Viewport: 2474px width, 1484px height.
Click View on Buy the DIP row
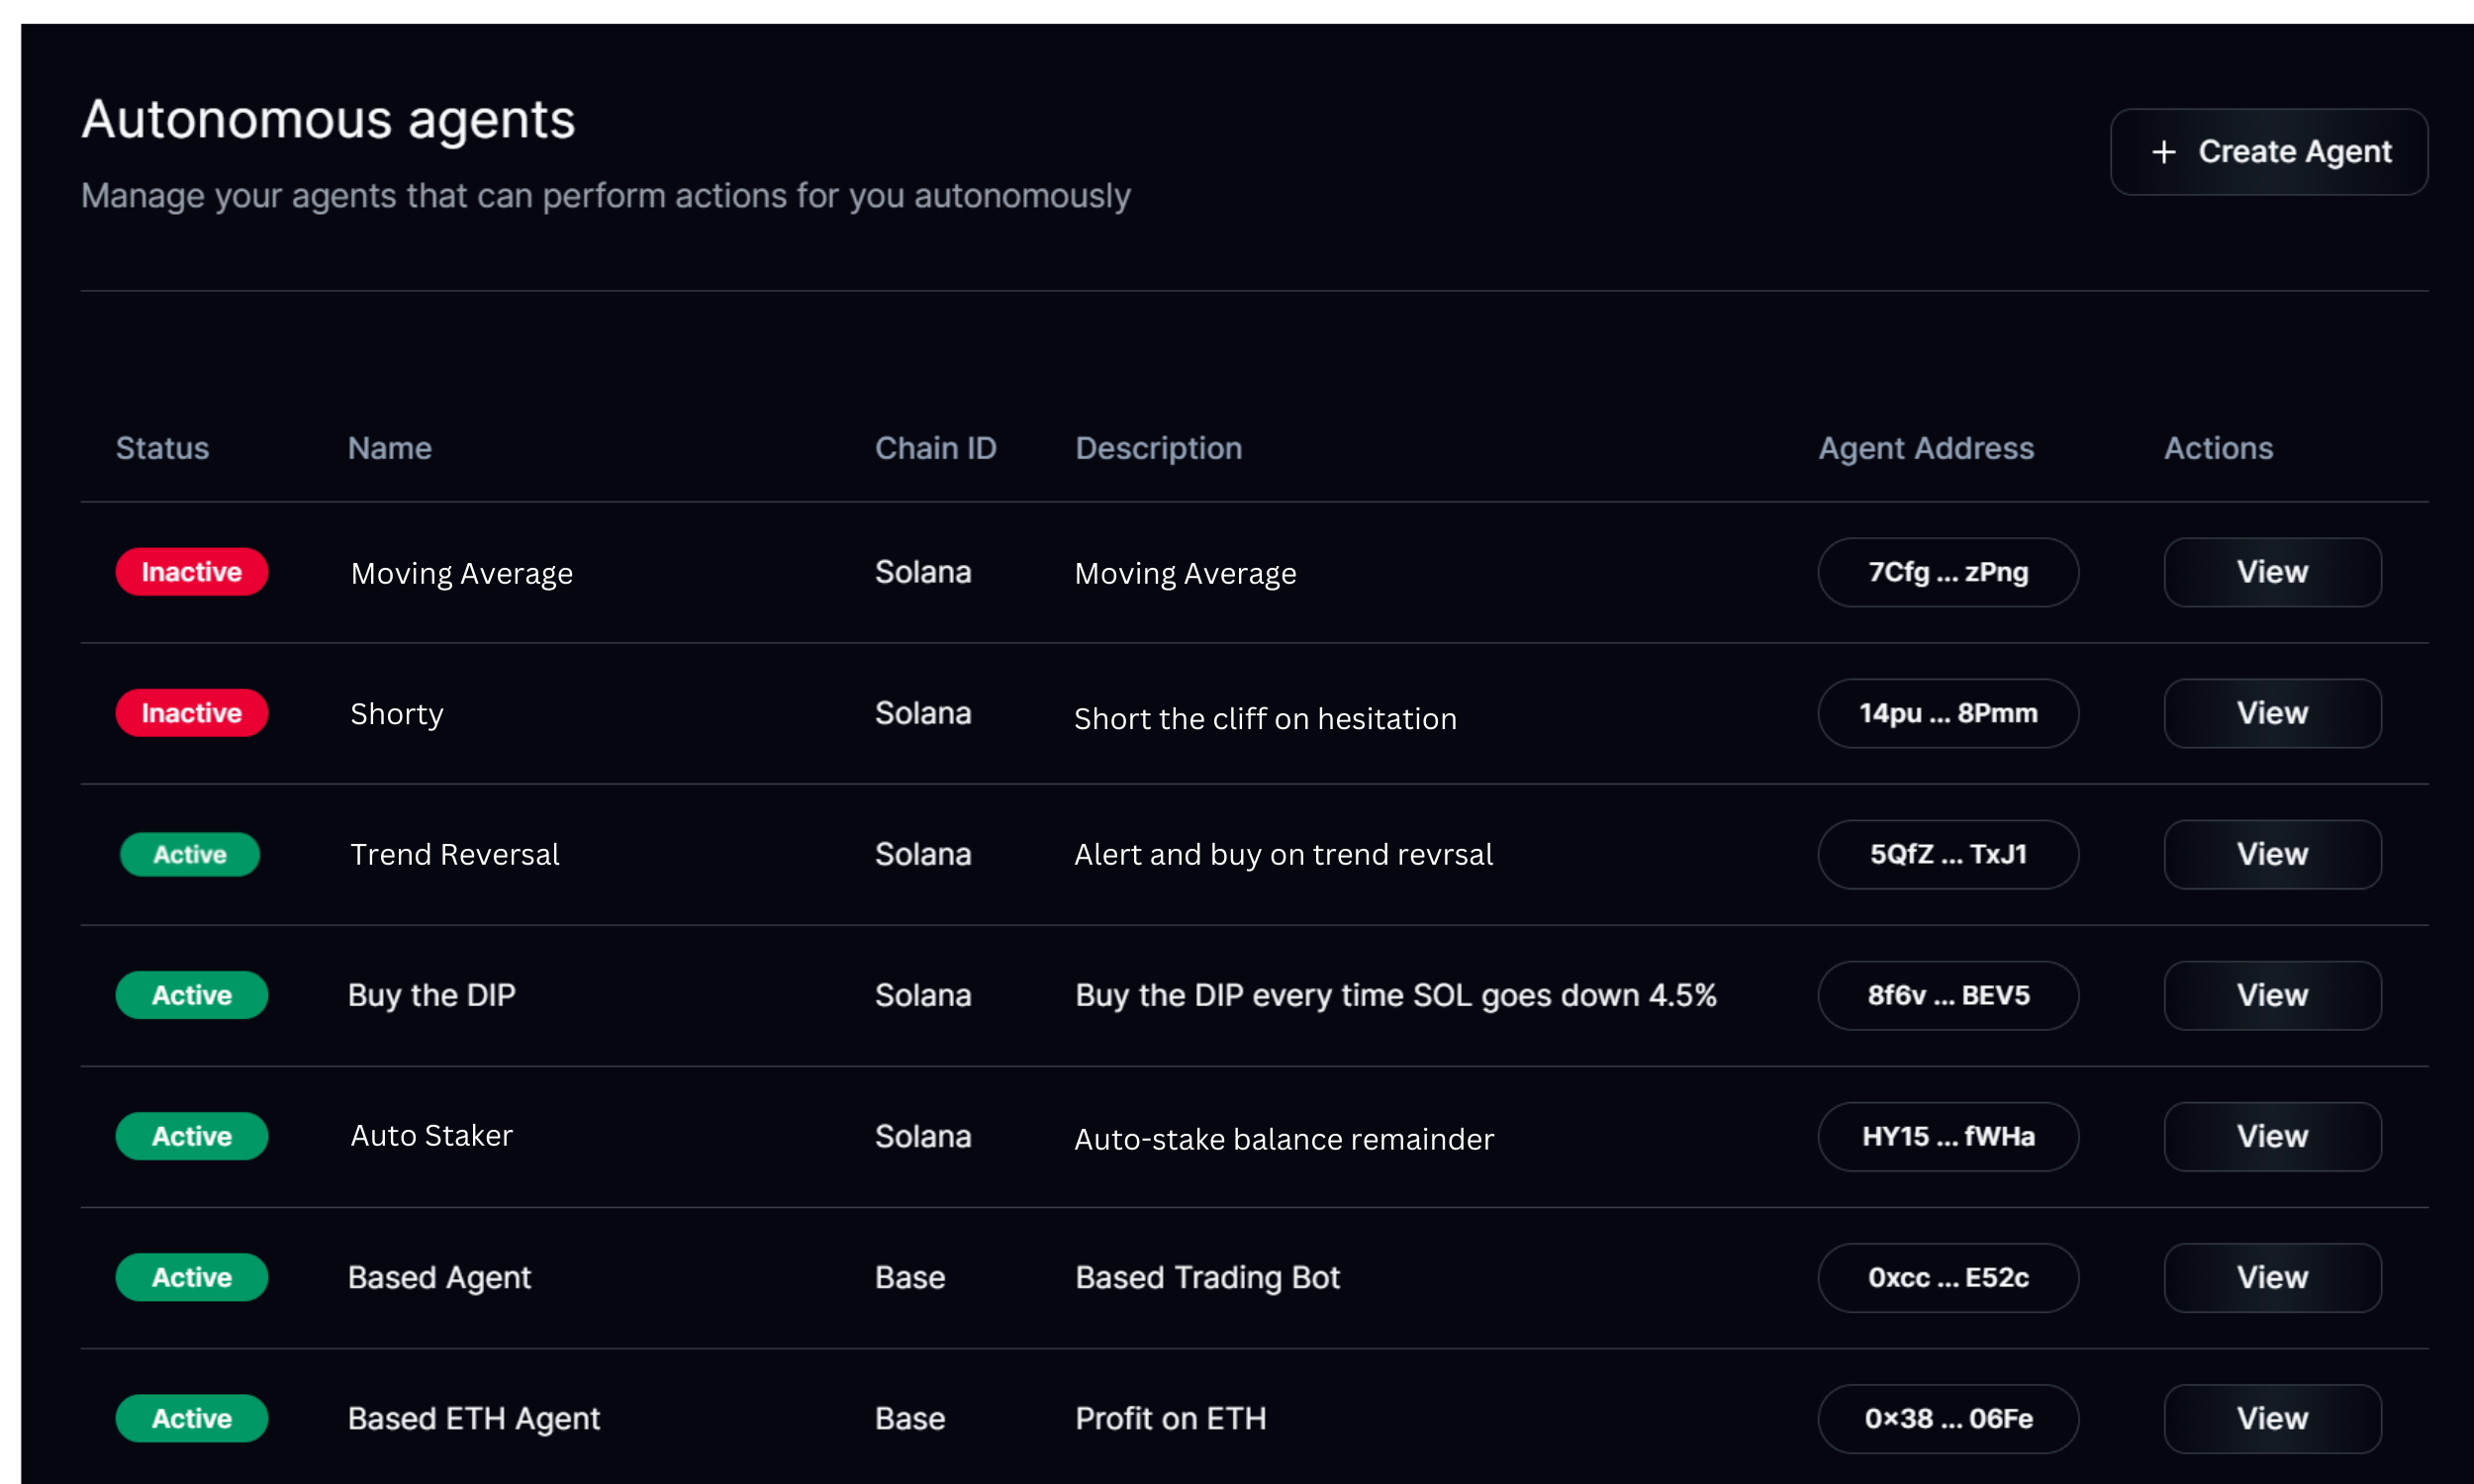(x=2271, y=995)
